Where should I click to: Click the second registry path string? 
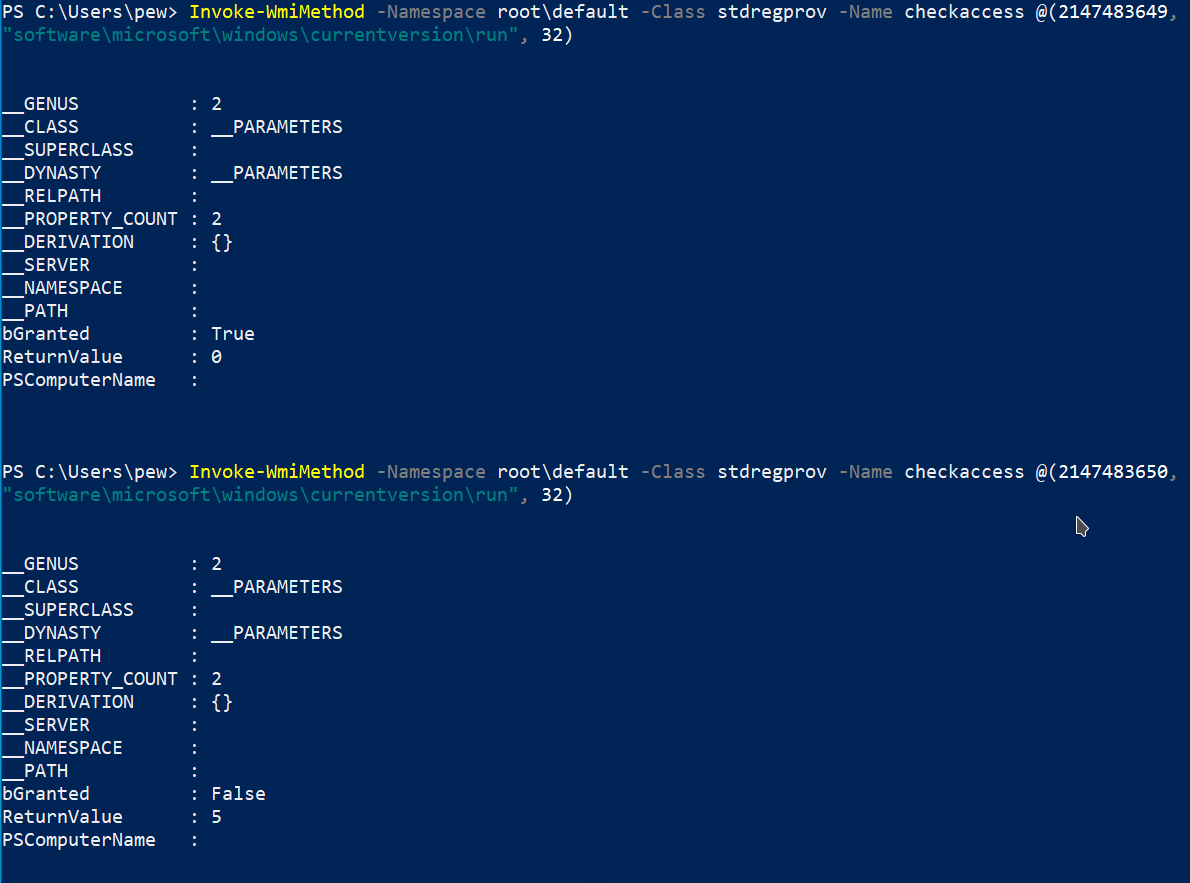(x=260, y=495)
